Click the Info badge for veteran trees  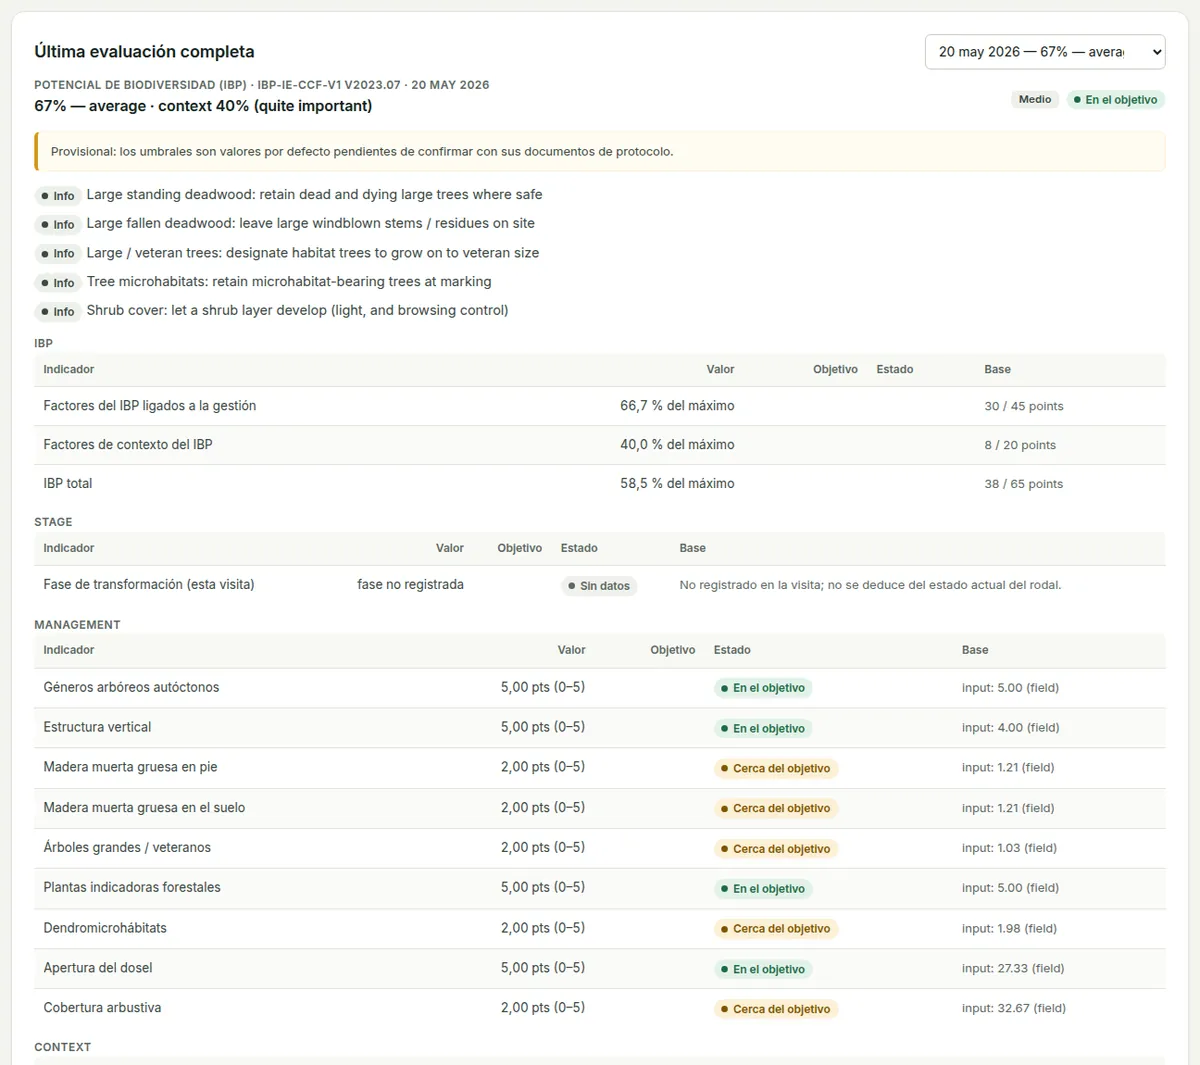[x=58, y=254]
